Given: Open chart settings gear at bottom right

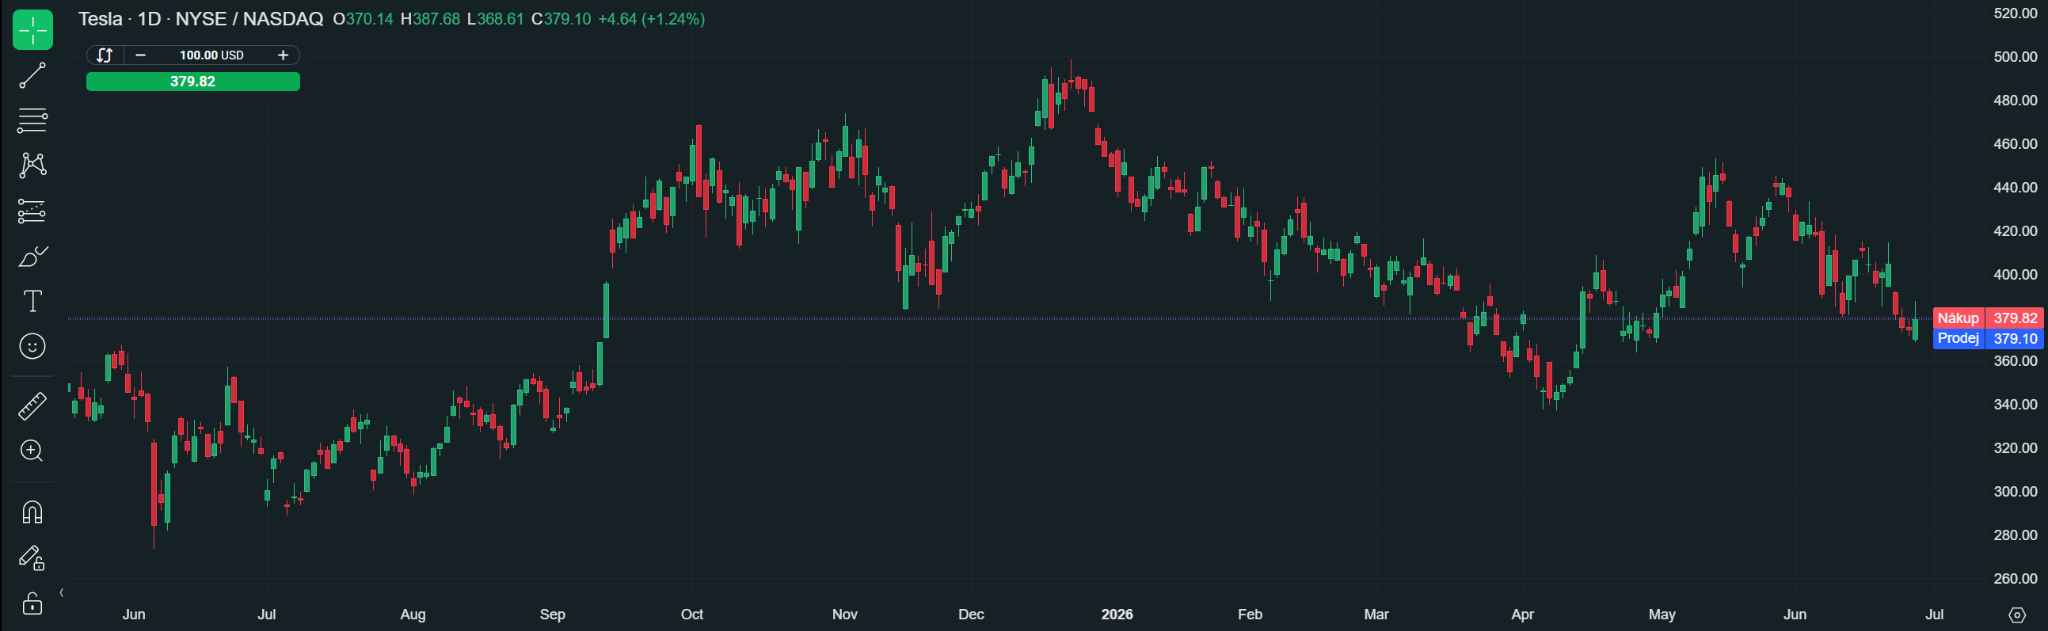Looking at the screenshot, I should pyautogui.click(x=2017, y=615).
